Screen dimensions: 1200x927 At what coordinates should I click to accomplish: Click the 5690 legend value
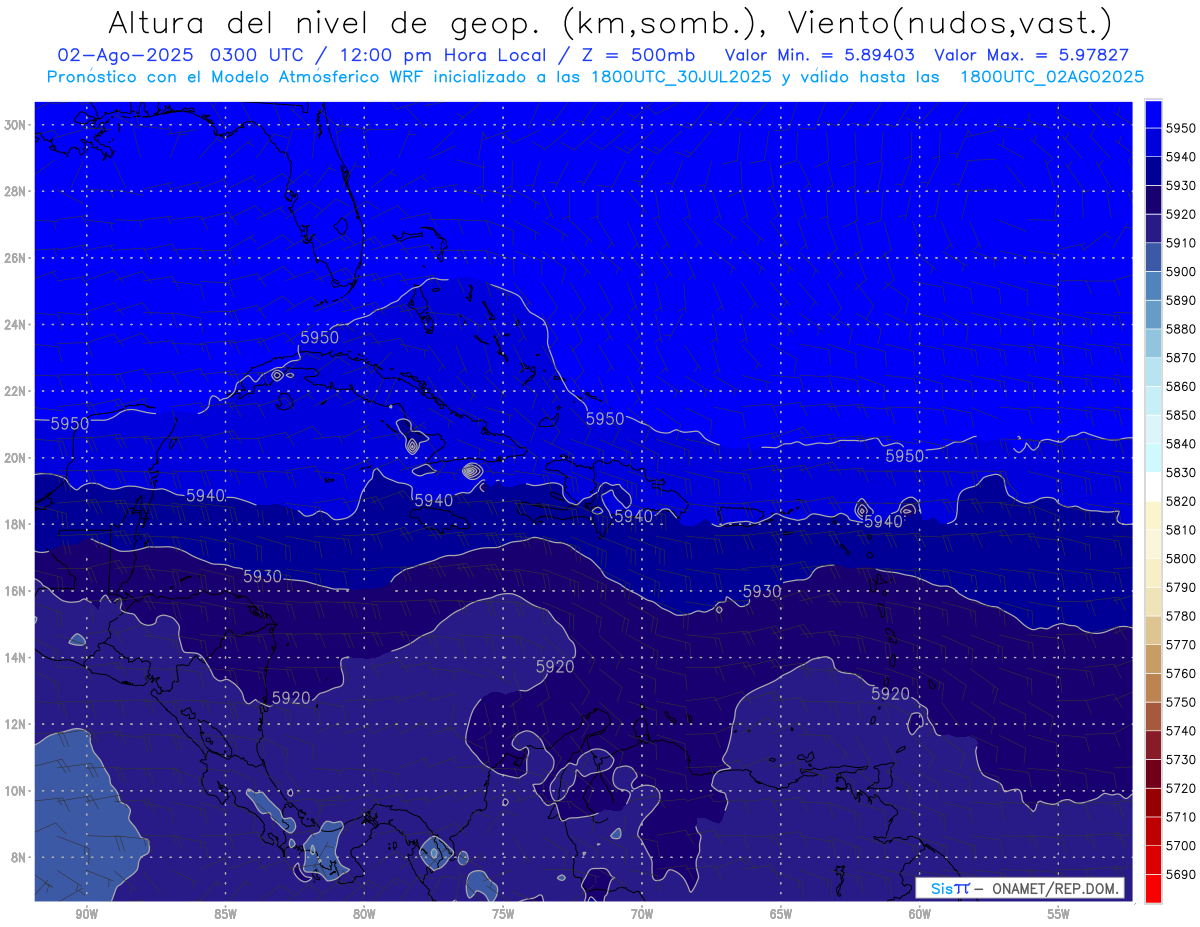pyautogui.click(x=1180, y=874)
